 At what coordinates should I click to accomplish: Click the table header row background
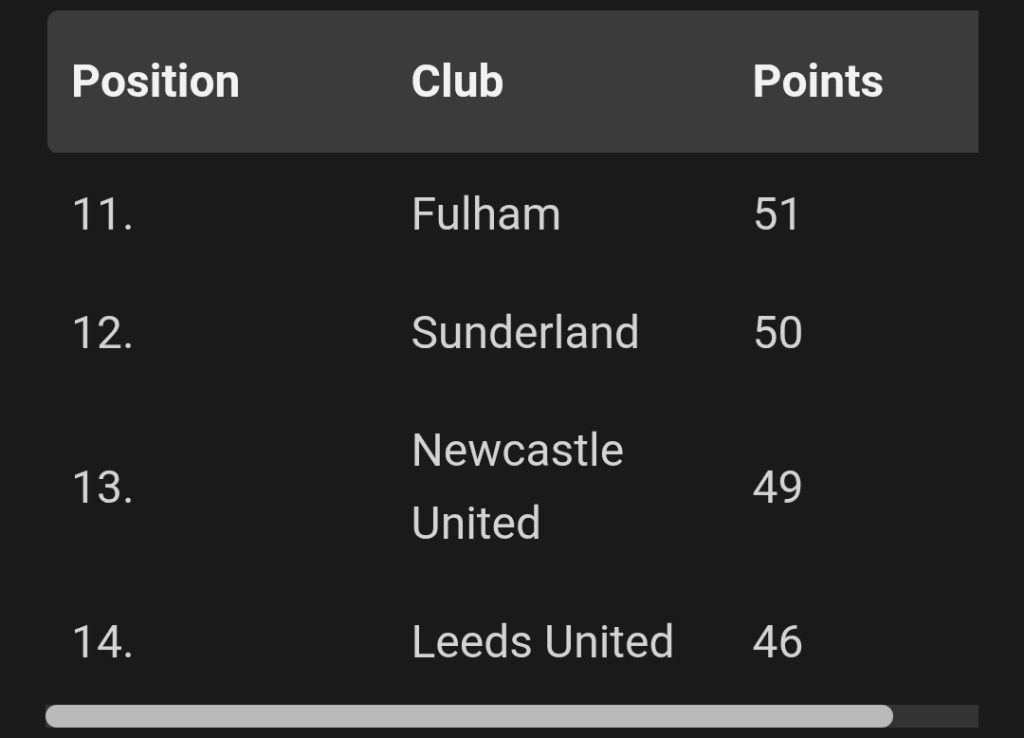click(x=513, y=82)
